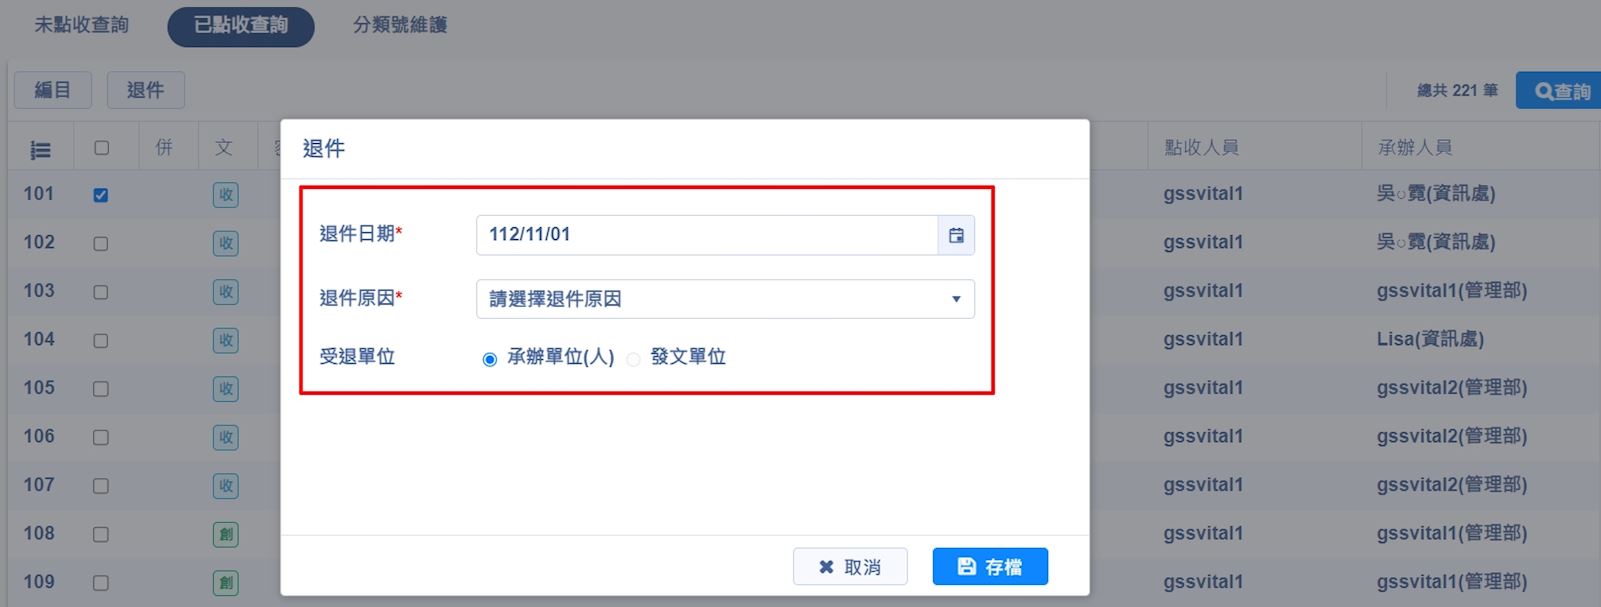Click the 併 column header

point(164,148)
